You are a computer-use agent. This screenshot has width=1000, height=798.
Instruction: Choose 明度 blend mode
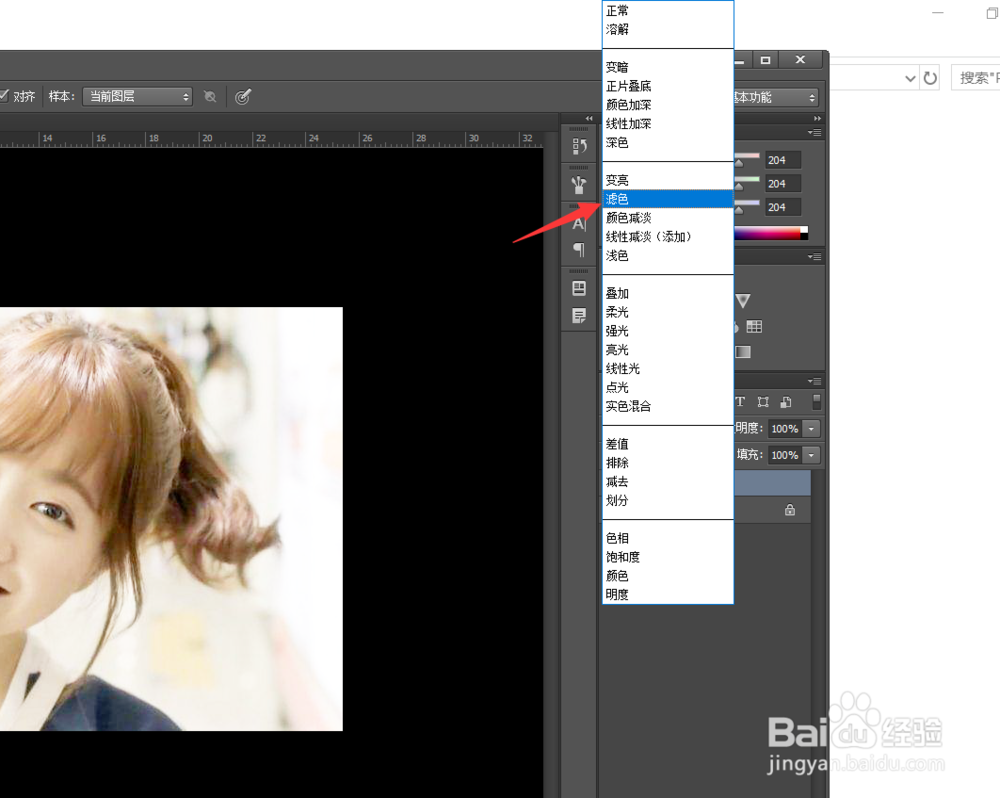click(668, 595)
